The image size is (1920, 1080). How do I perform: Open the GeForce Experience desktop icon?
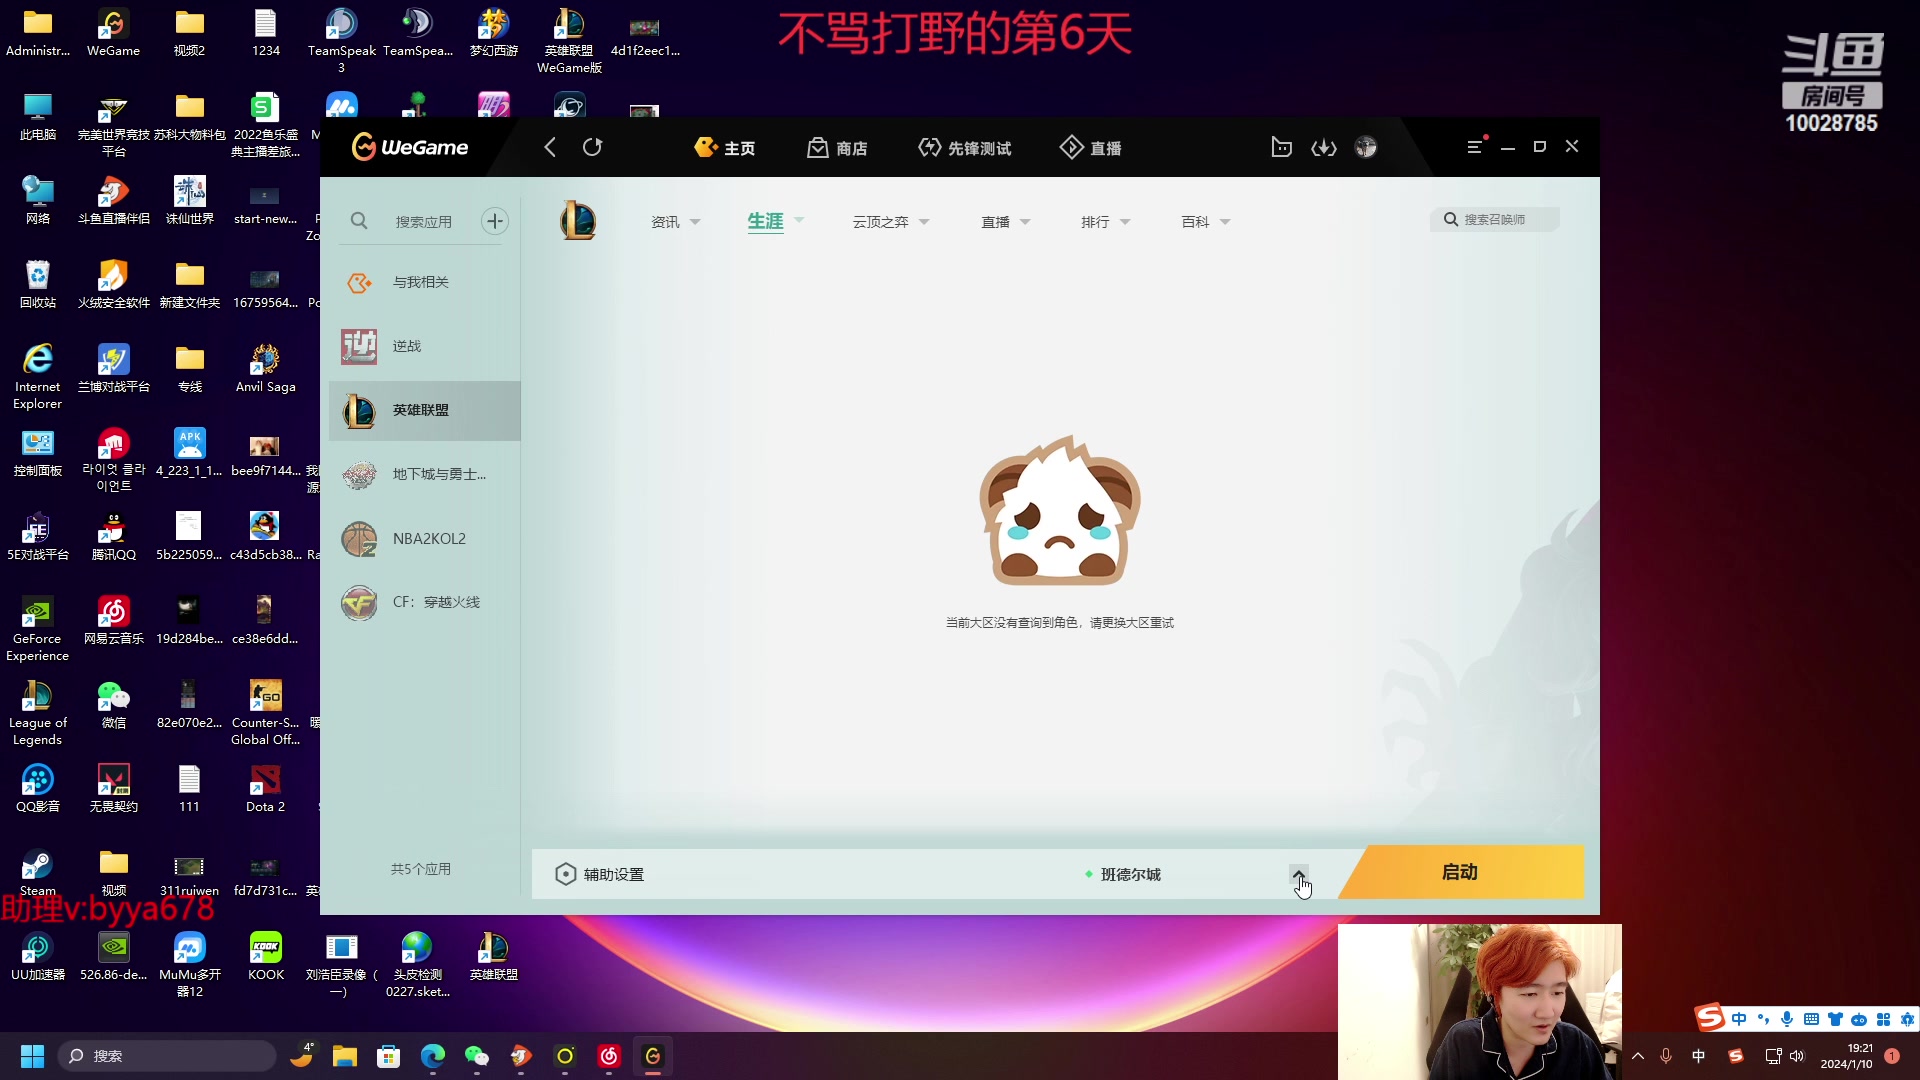(x=38, y=629)
